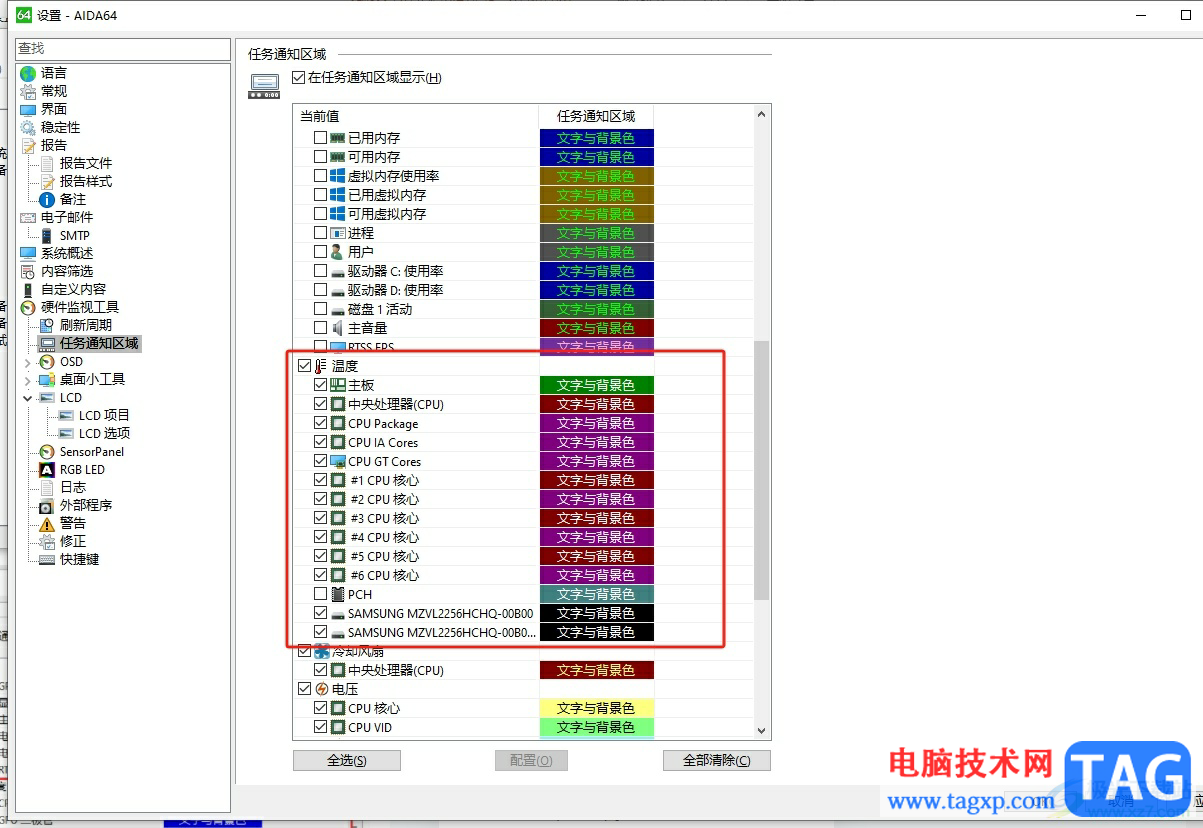
Task: Expand the 桌面小工具 tree node
Action: tap(27, 379)
